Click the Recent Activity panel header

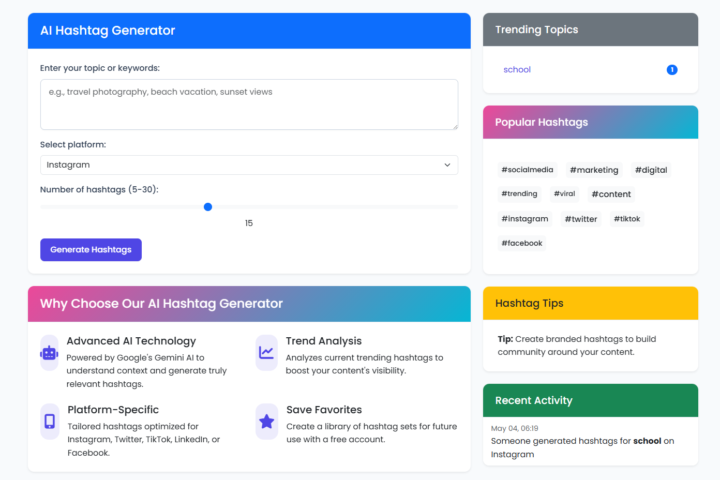pyautogui.click(x=591, y=401)
